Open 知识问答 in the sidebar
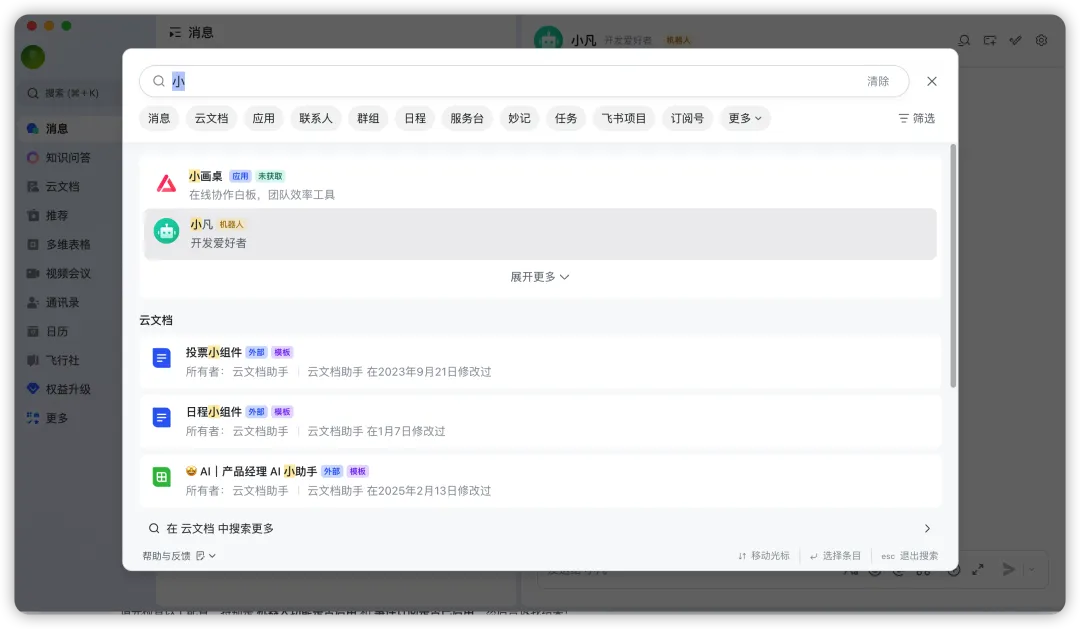This screenshot has height=629, width=1080. tap(68, 158)
